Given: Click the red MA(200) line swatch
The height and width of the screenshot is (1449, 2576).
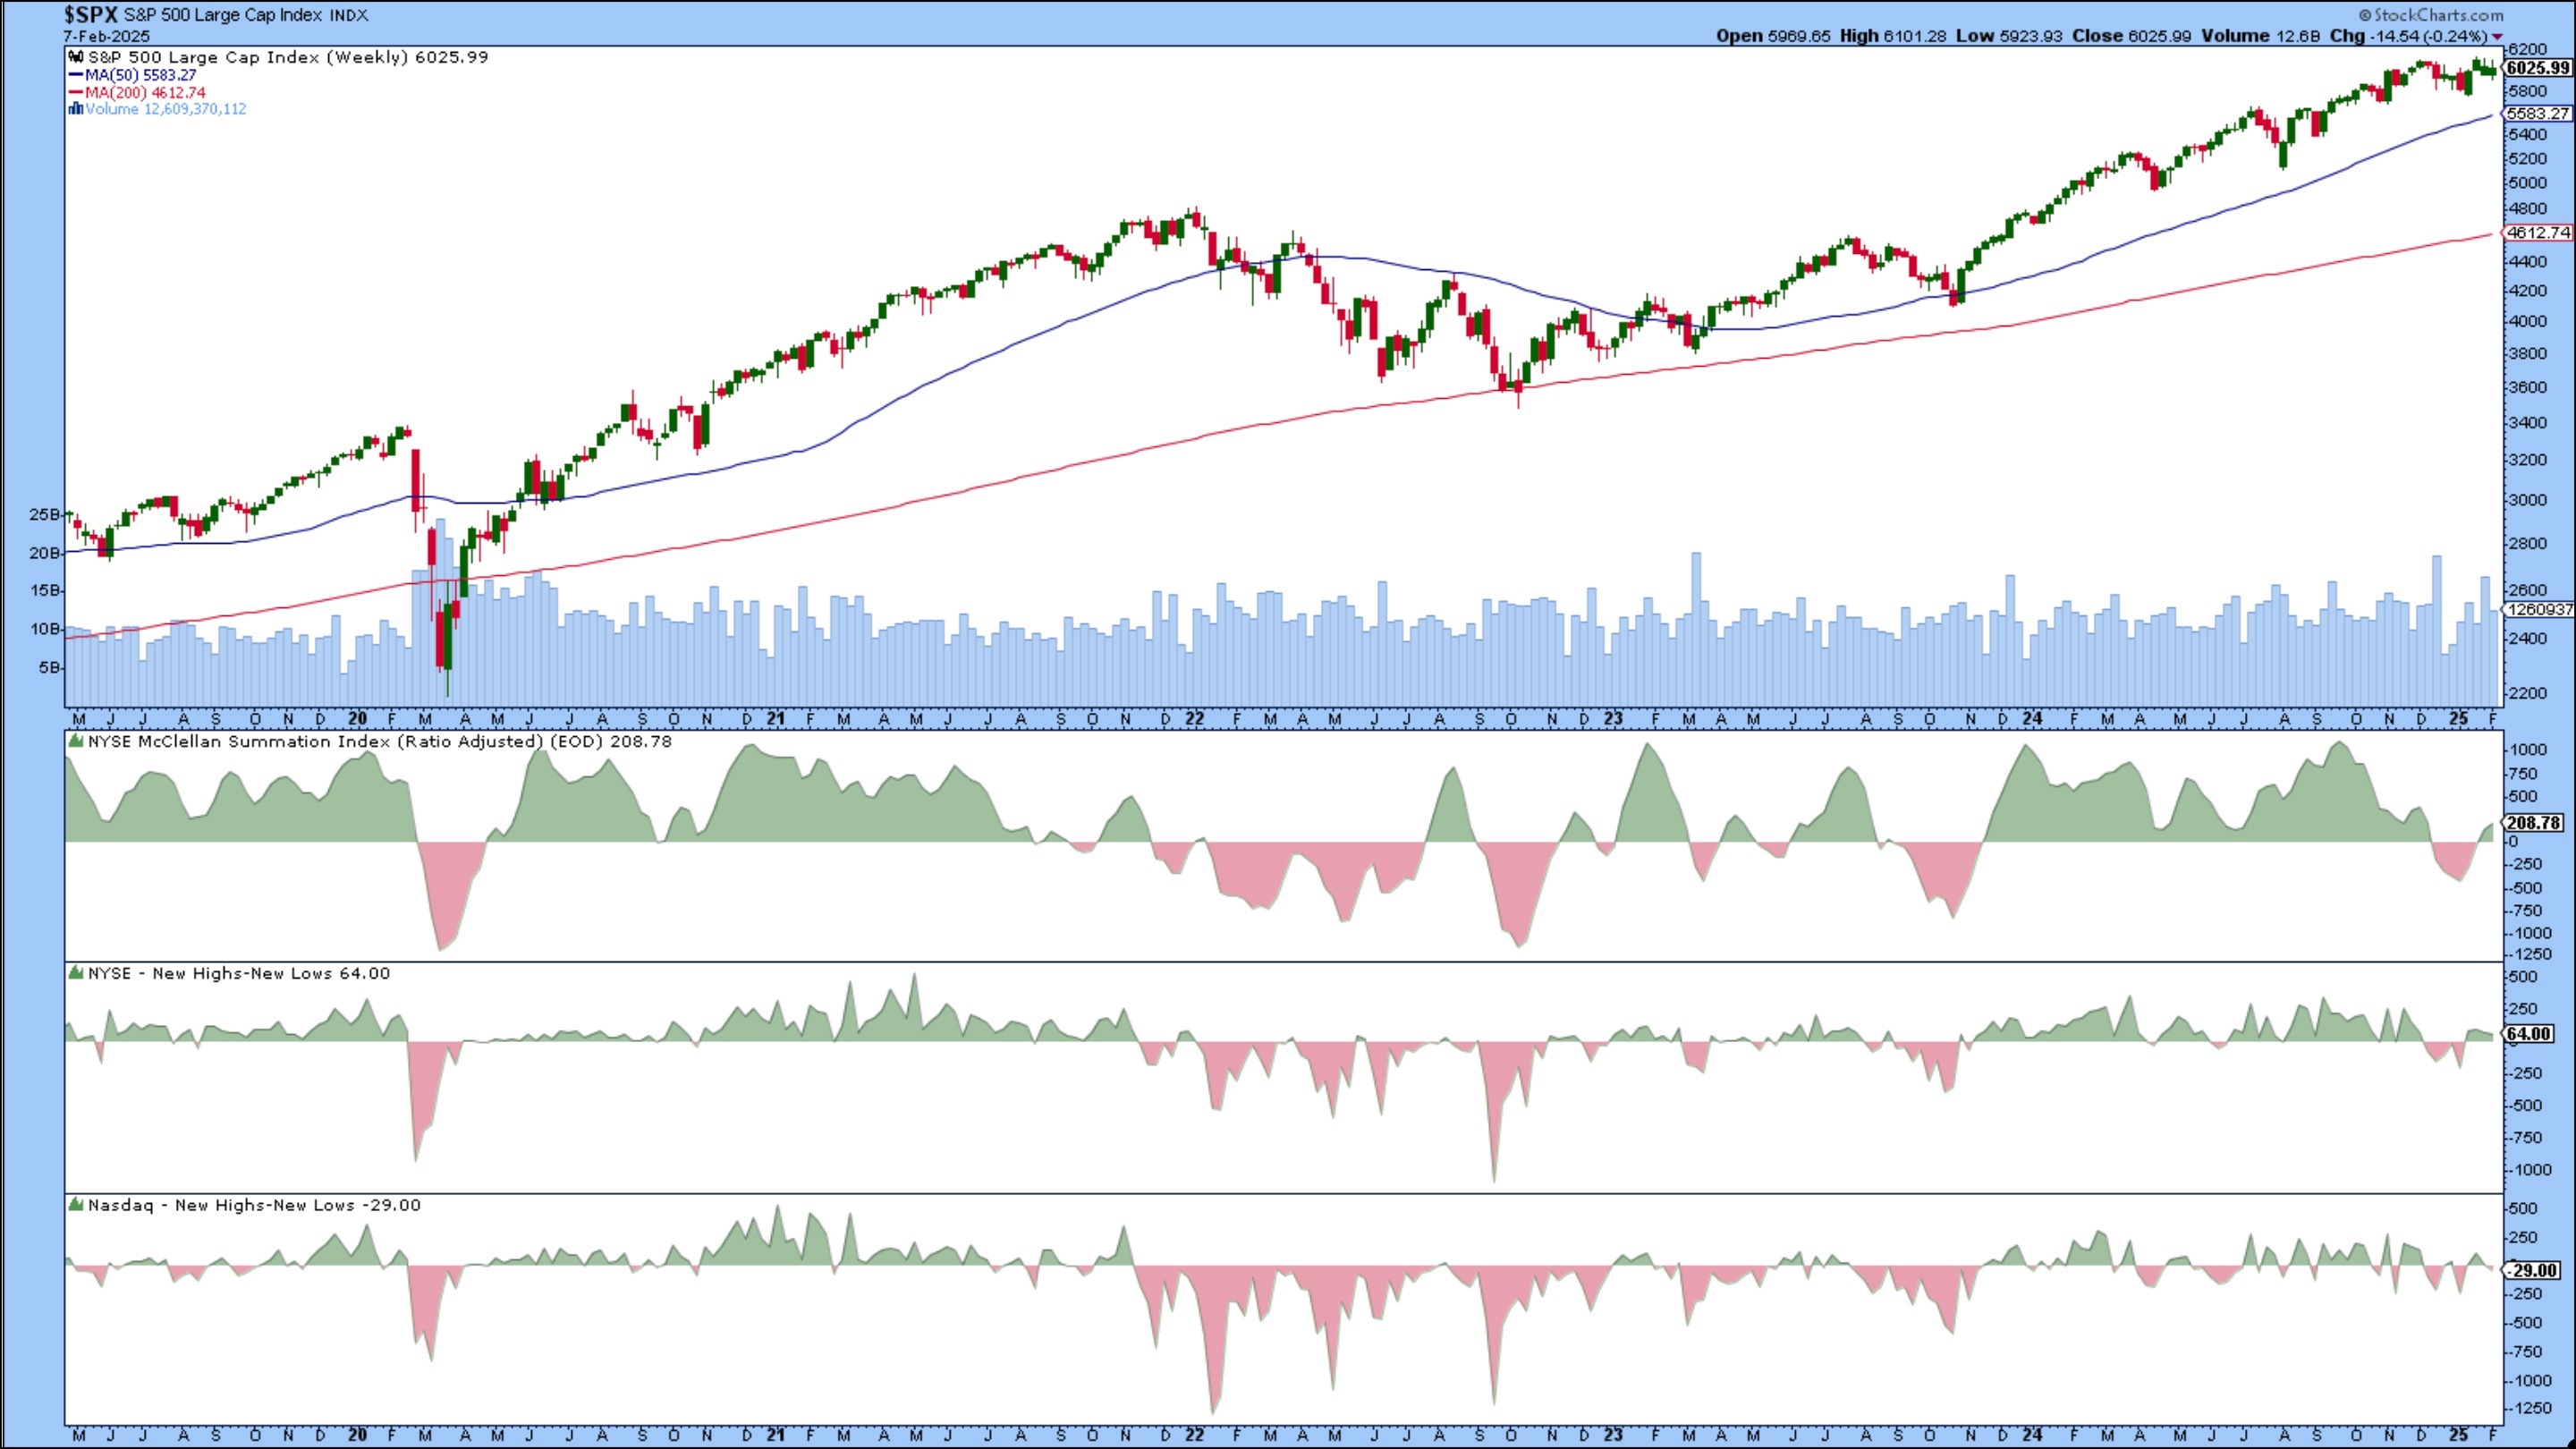Looking at the screenshot, I should [76, 92].
